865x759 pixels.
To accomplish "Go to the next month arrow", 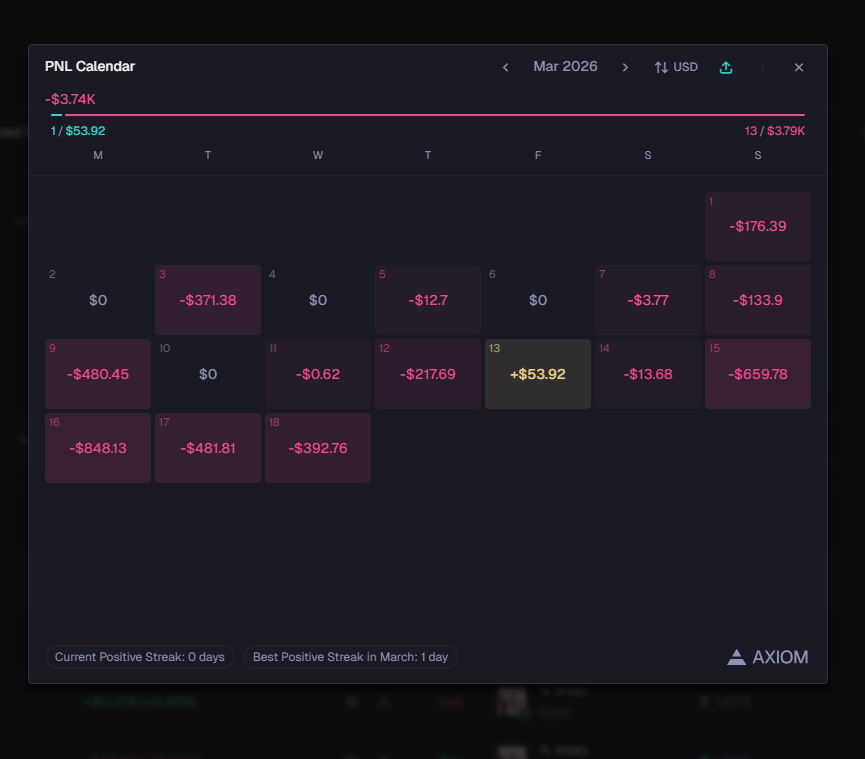I will tap(625, 67).
